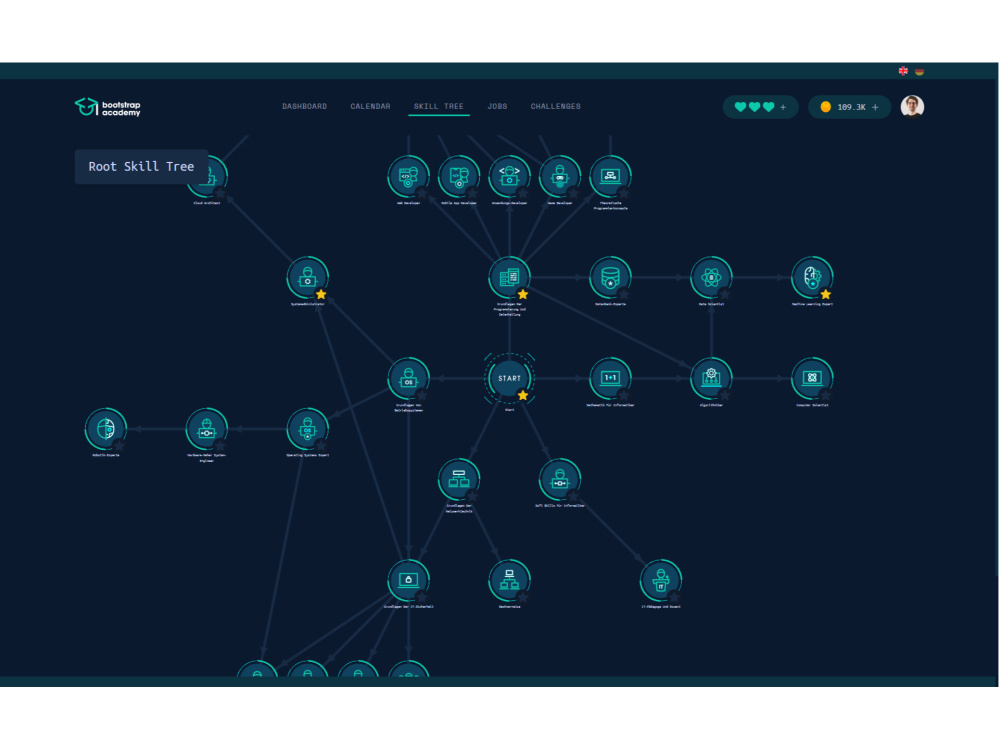Open the Mobile App Developer skill node

[x=459, y=176]
